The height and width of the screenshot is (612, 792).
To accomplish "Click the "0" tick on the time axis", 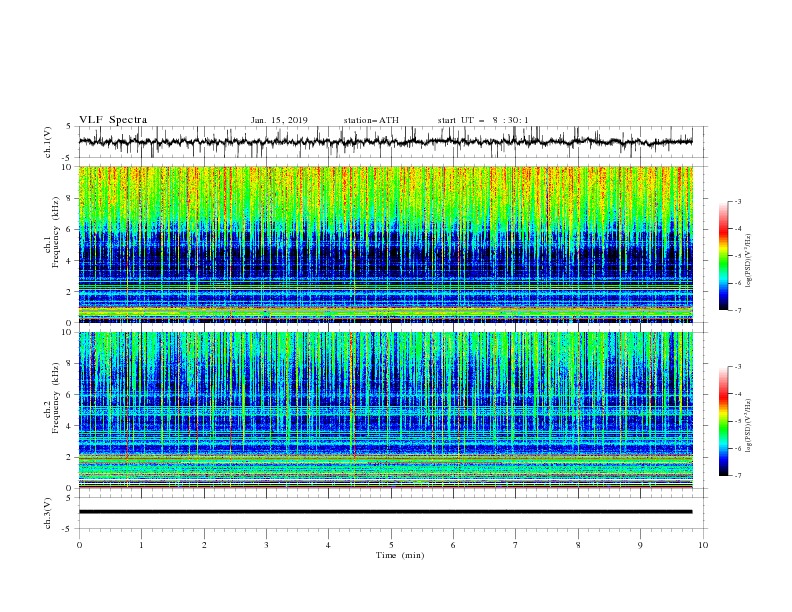I will (79, 545).
